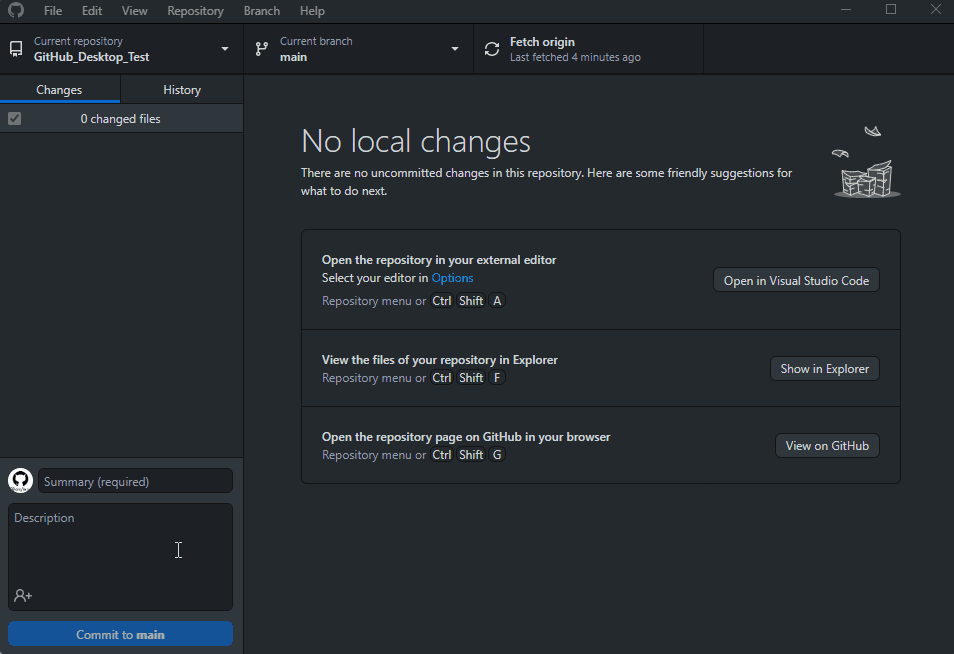Open the Repository menu
This screenshot has height=654, width=954.
[x=195, y=11]
